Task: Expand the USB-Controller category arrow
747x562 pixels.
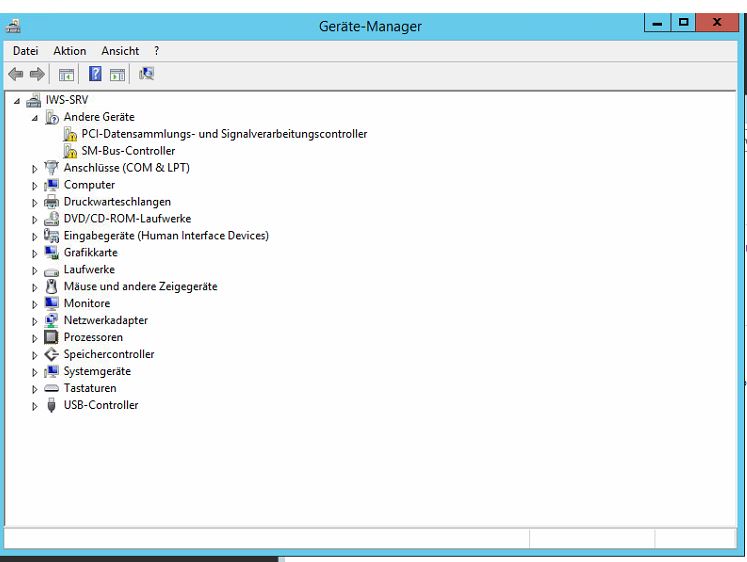Action: (x=35, y=407)
